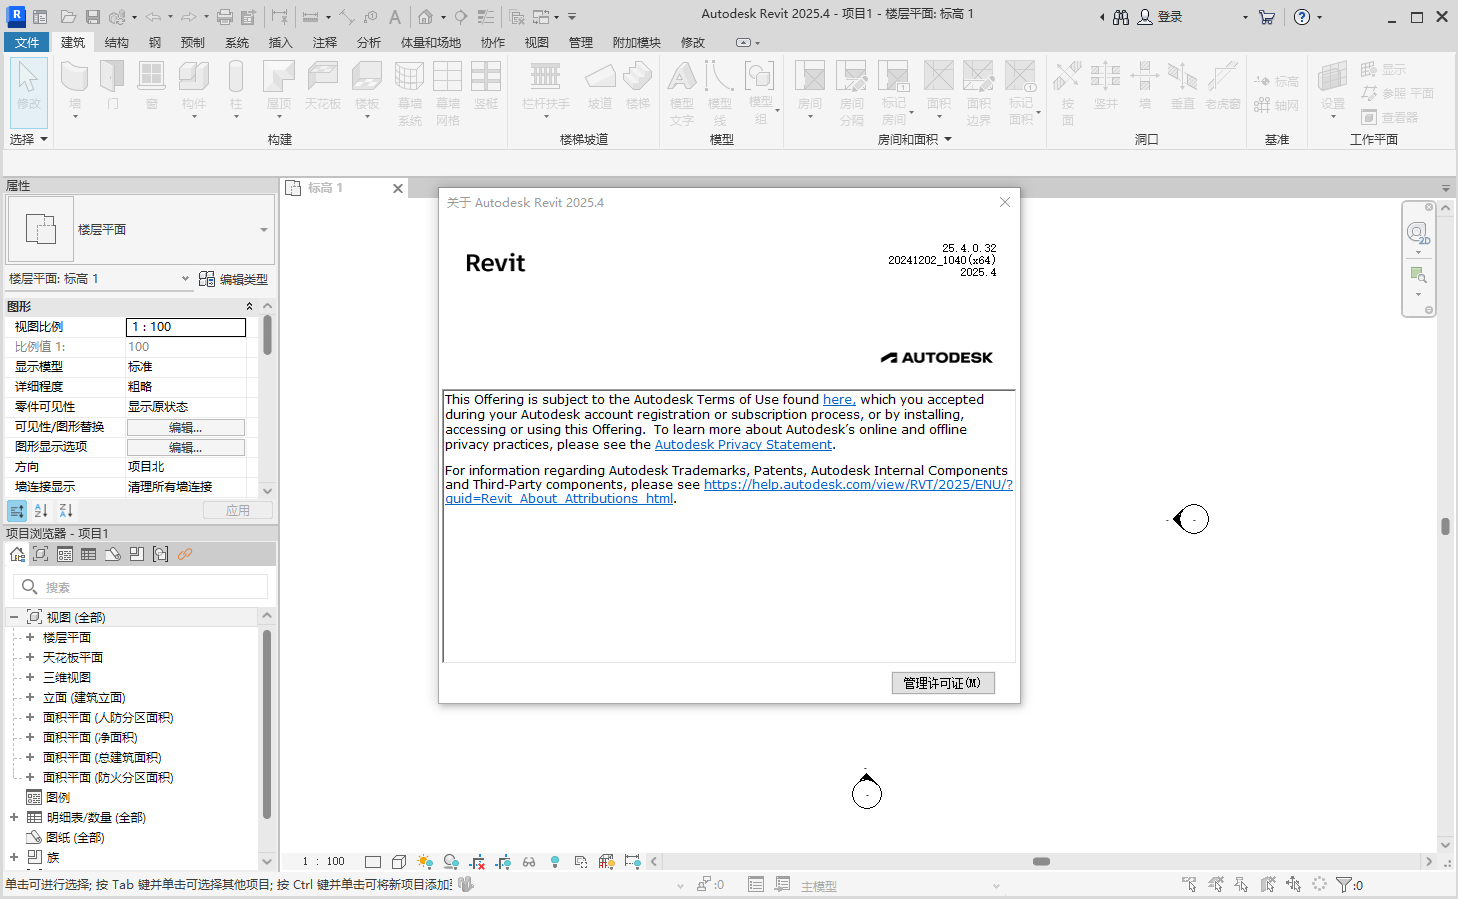Screen dimensions: 1458x899
Task: Select the Curtain Grid (幕墙网格) tool
Action: point(448,77)
